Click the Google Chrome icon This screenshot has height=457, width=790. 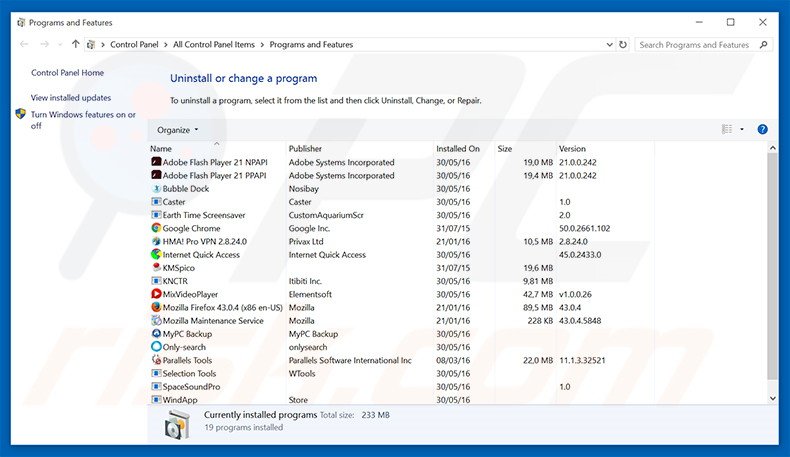pyautogui.click(x=156, y=228)
